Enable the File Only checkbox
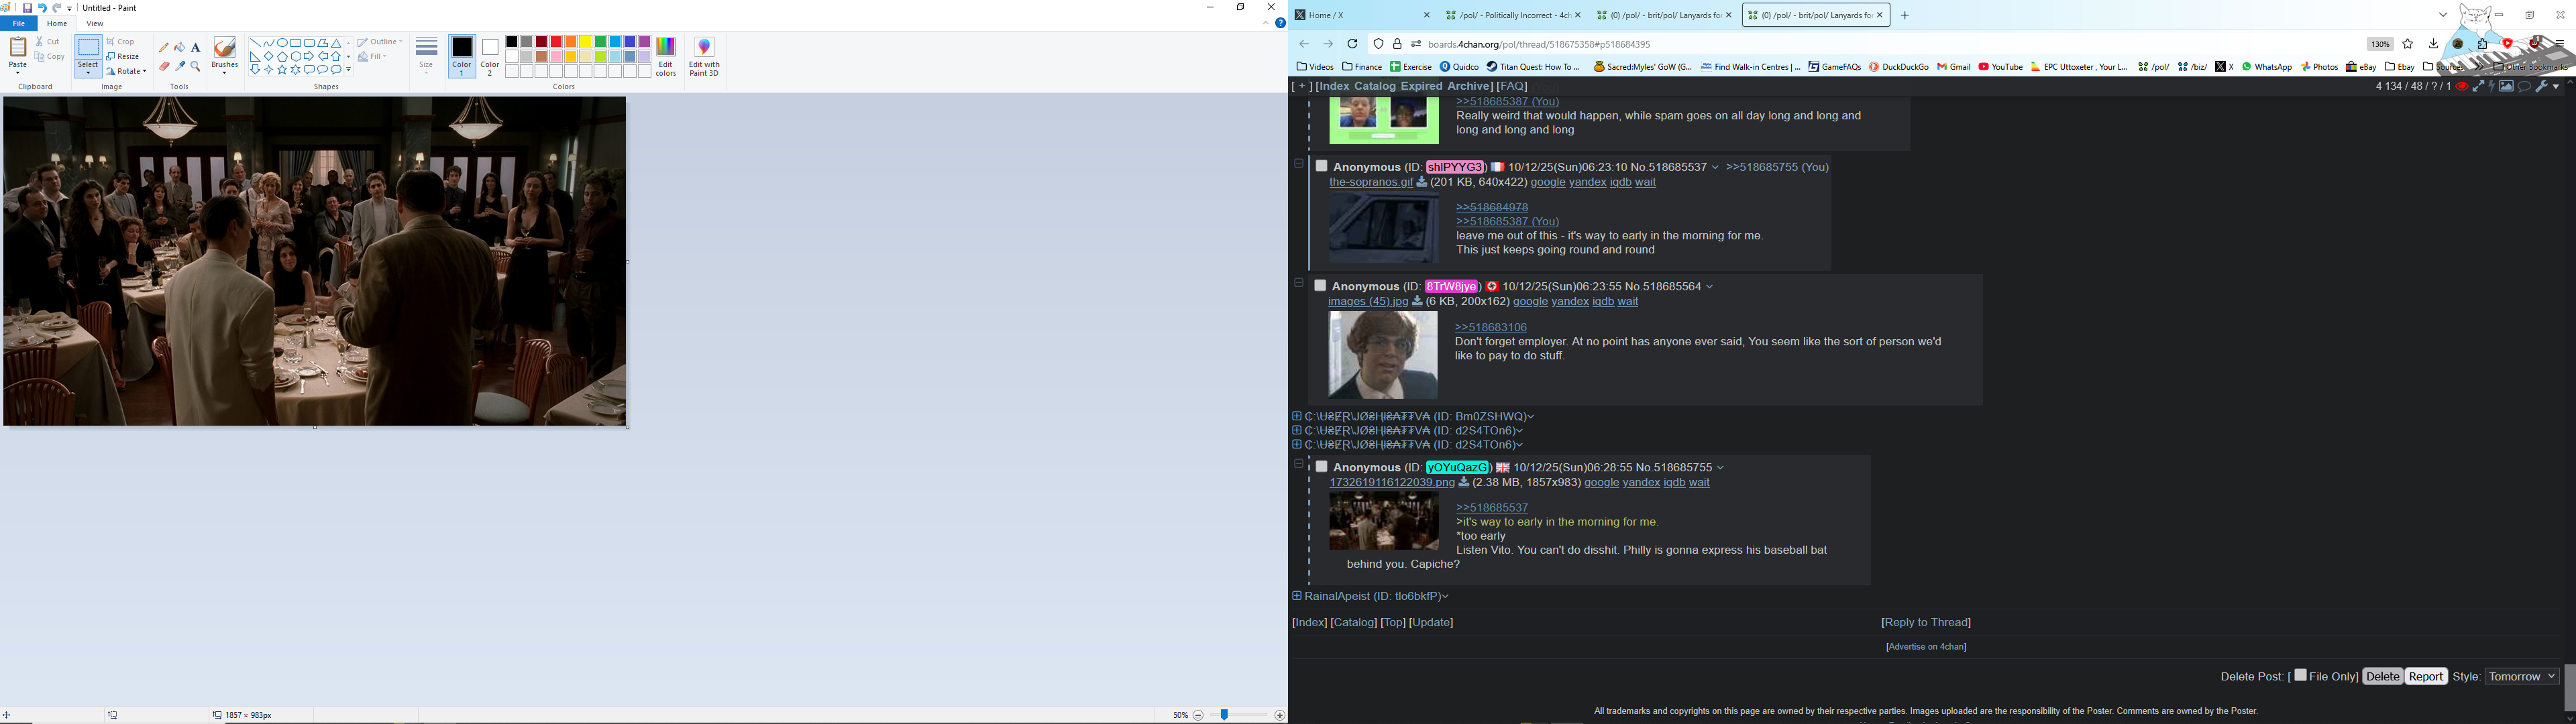Screen dimensions: 2576x724 tap(2300, 675)
